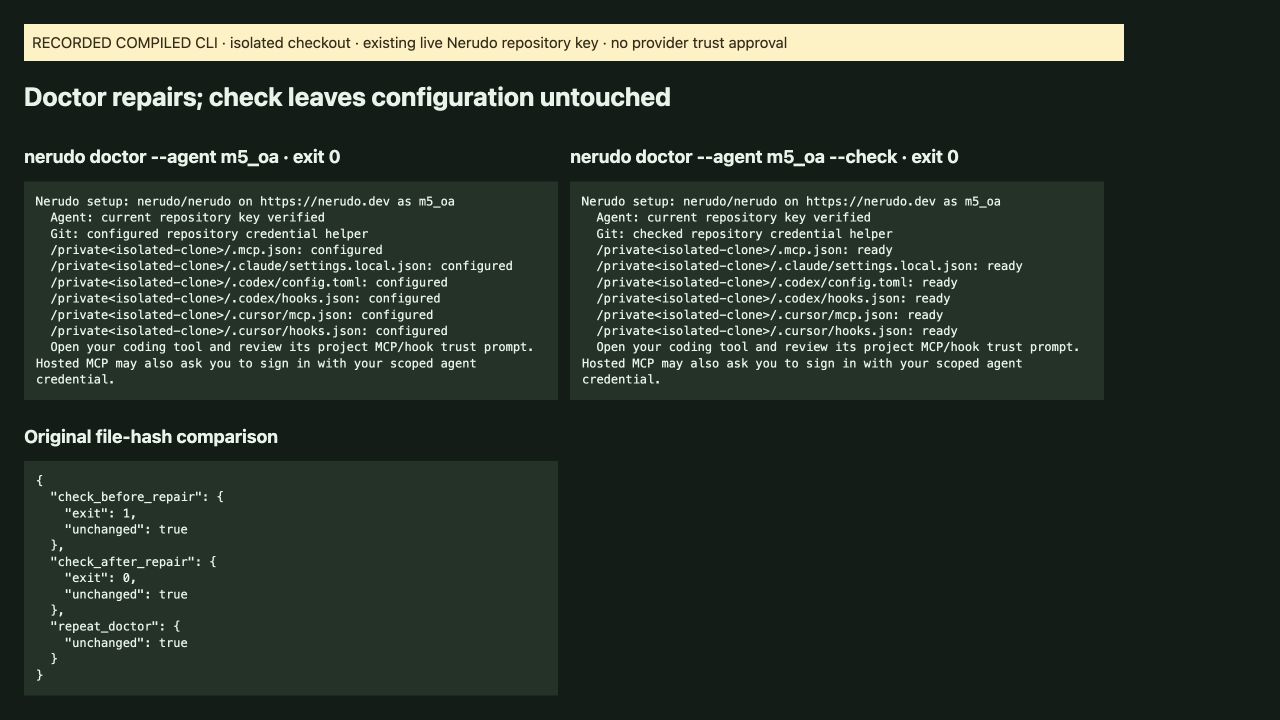The height and width of the screenshot is (720, 1280).
Task: Click '.cursor/hooks.json: configured' line
Action: (249, 331)
